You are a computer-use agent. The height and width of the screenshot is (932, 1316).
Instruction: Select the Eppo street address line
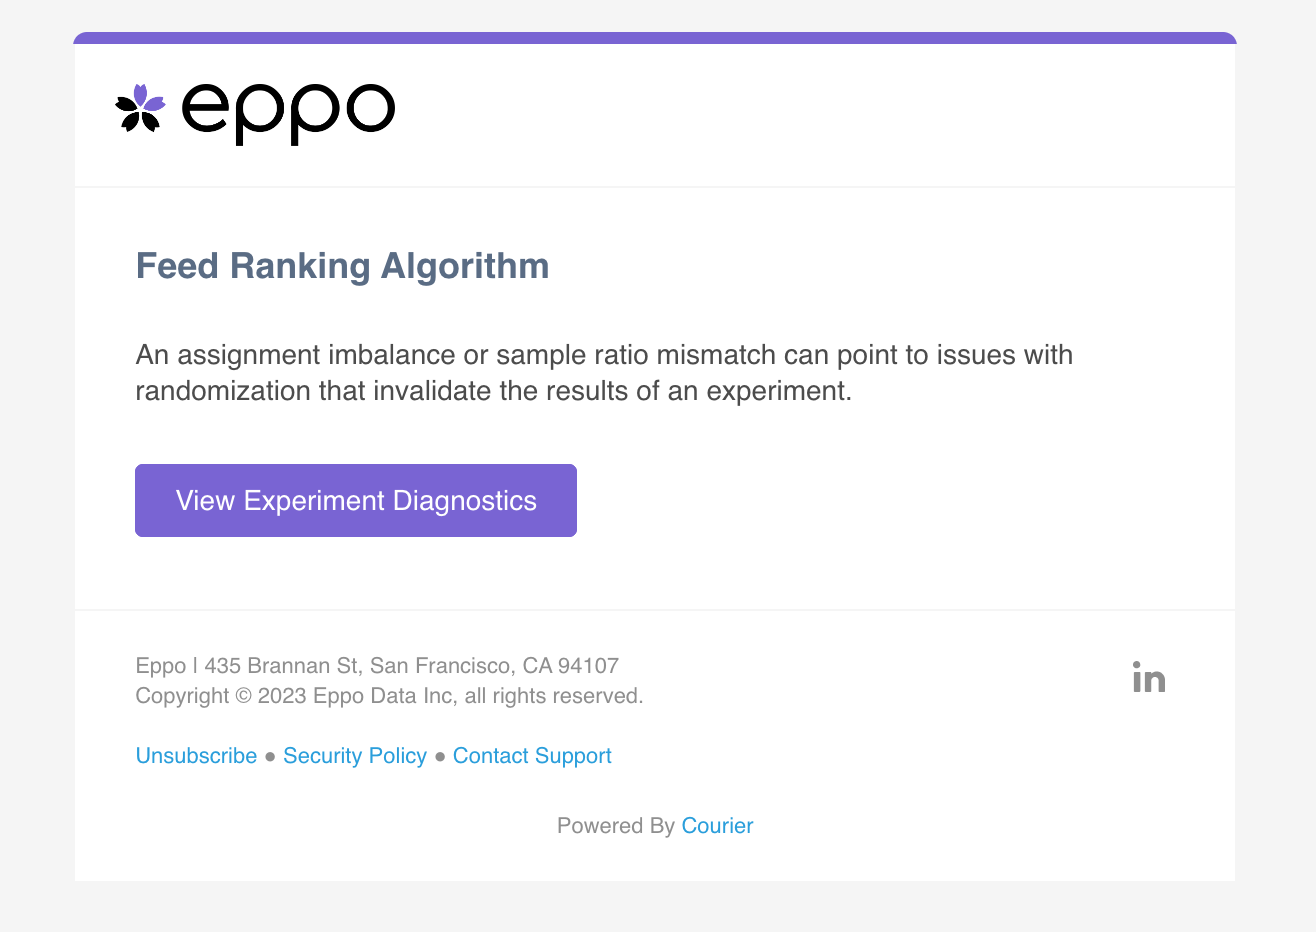377,666
